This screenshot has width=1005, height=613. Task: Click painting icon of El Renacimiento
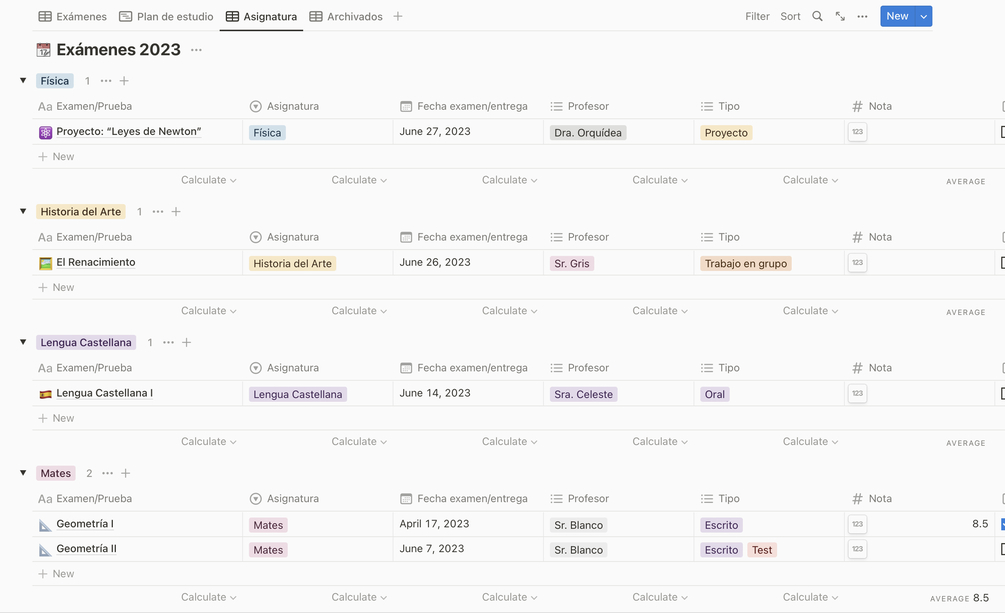coord(46,264)
